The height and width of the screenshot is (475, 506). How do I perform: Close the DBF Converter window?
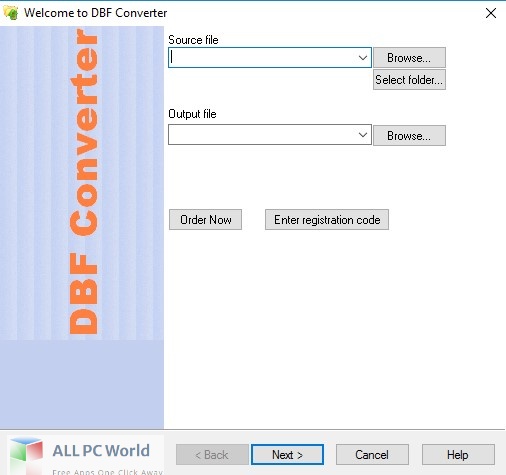pyautogui.click(x=491, y=13)
